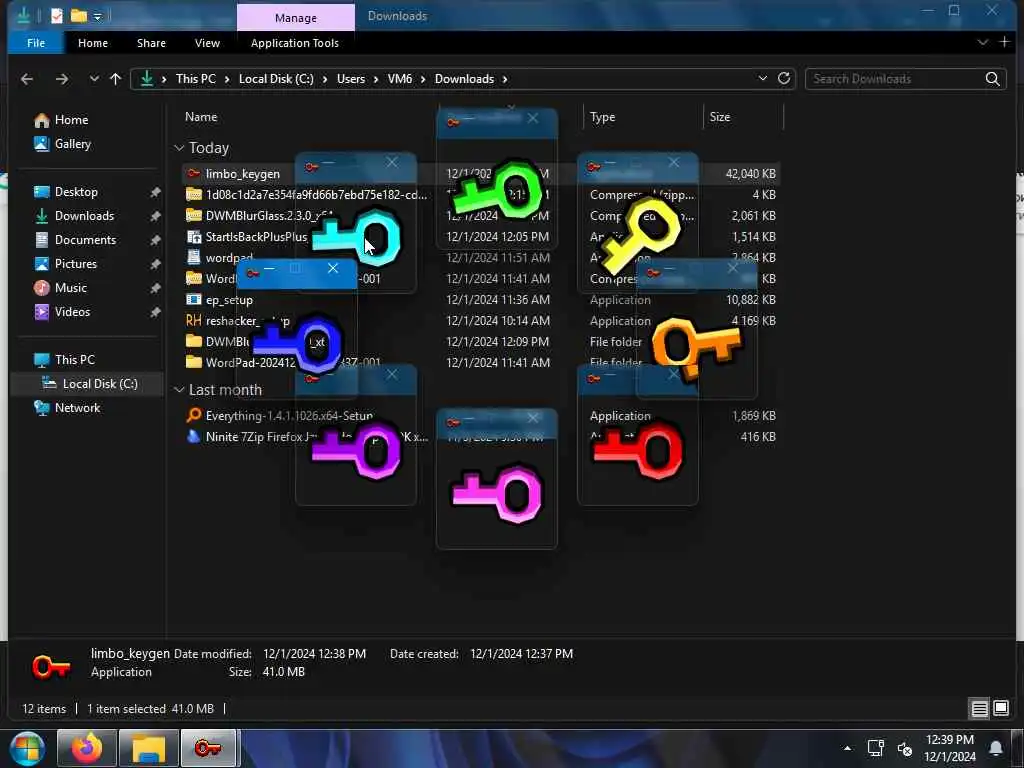
Task: Switch to the Home ribbon tab
Action: pos(93,43)
